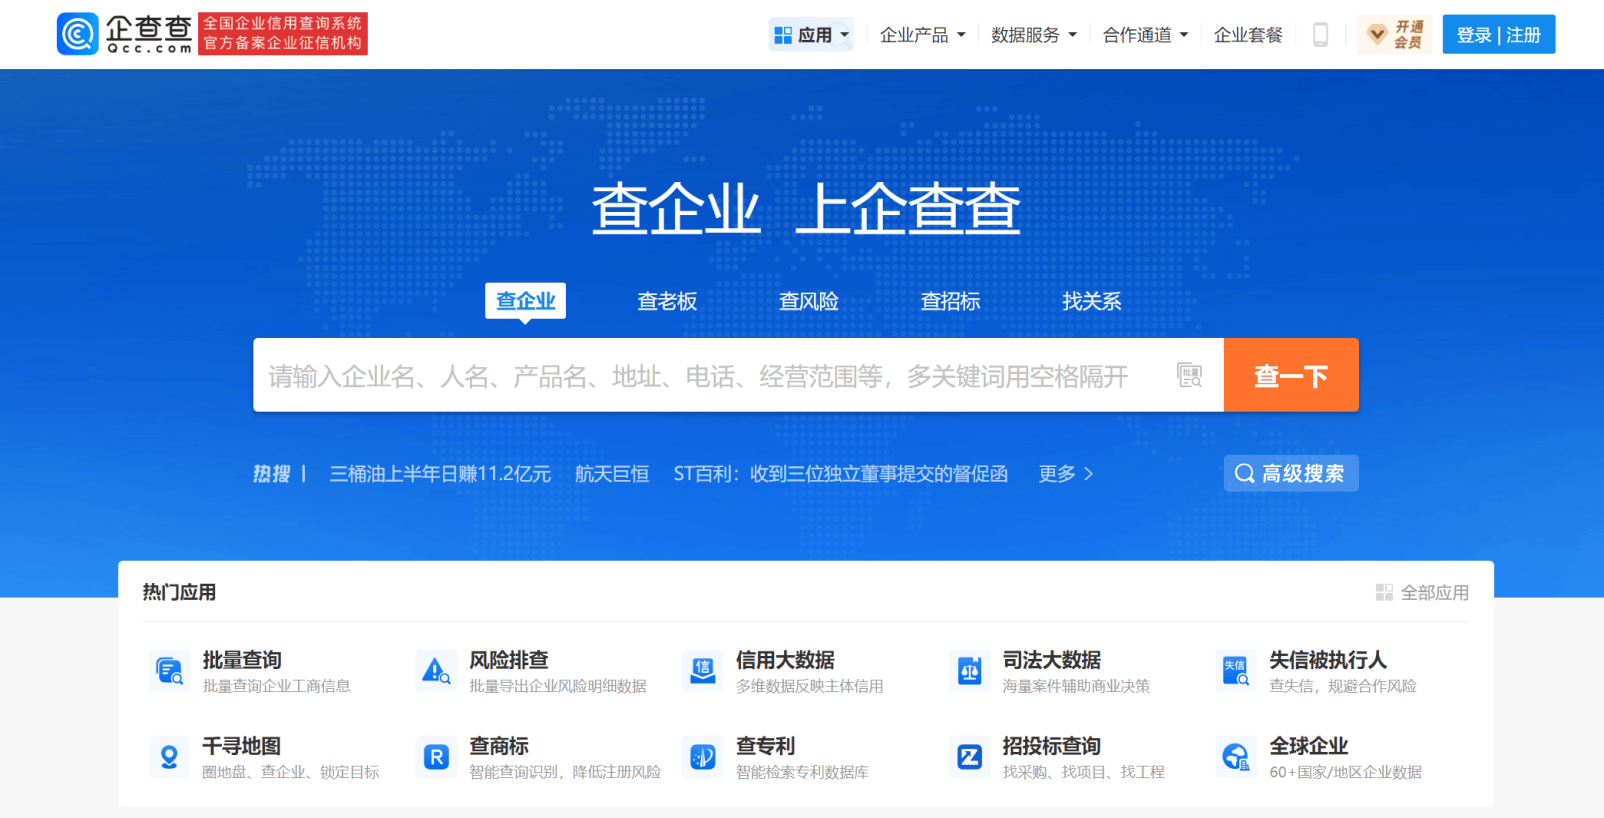The height and width of the screenshot is (818, 1604).
Task: Click the 全球企业 globe icon
Action: pyautogui.click(x=1236, y=757)
